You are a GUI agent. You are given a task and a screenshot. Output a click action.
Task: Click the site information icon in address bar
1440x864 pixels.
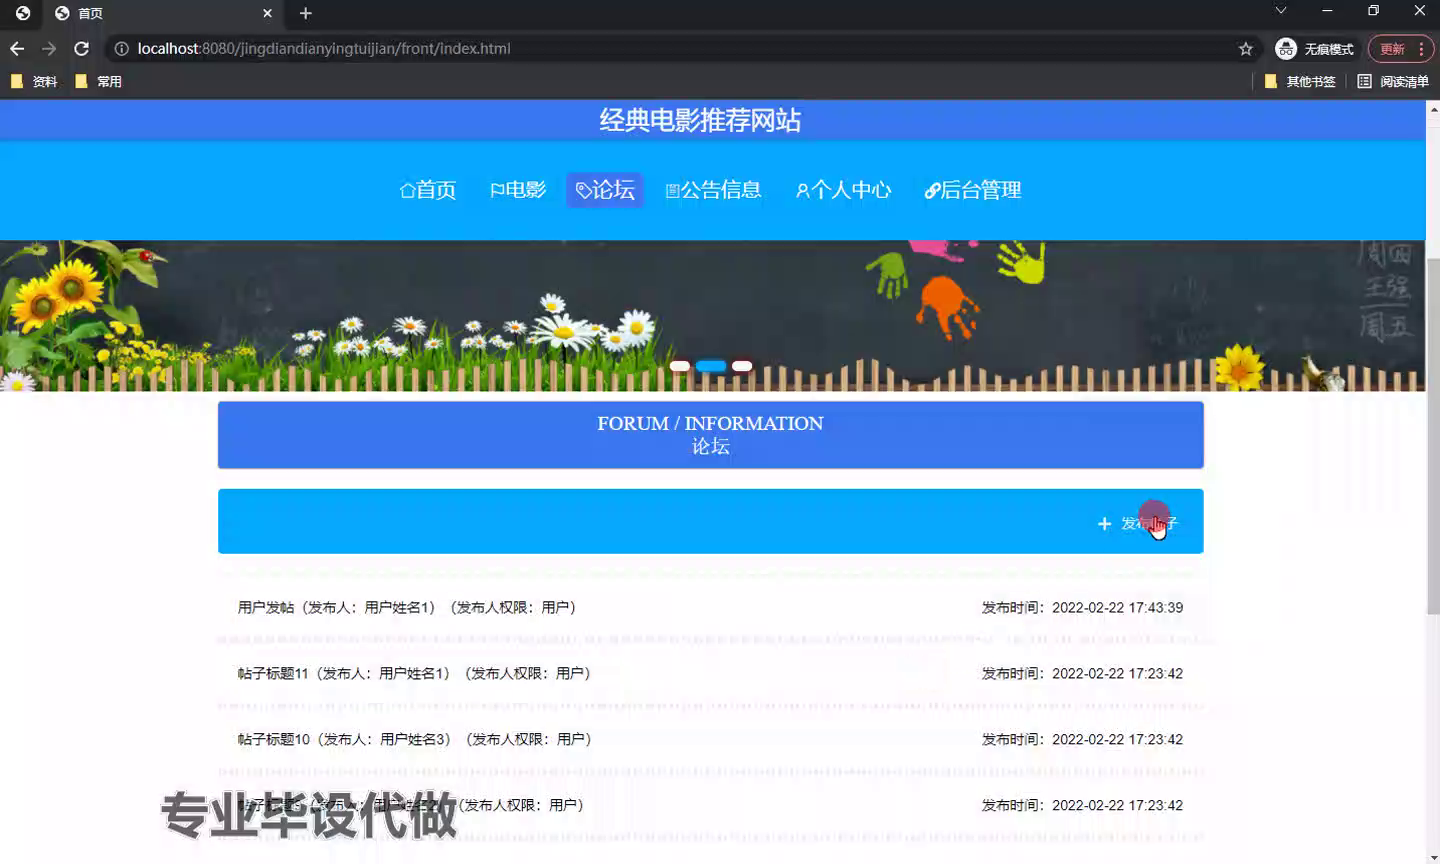(121, 48)
